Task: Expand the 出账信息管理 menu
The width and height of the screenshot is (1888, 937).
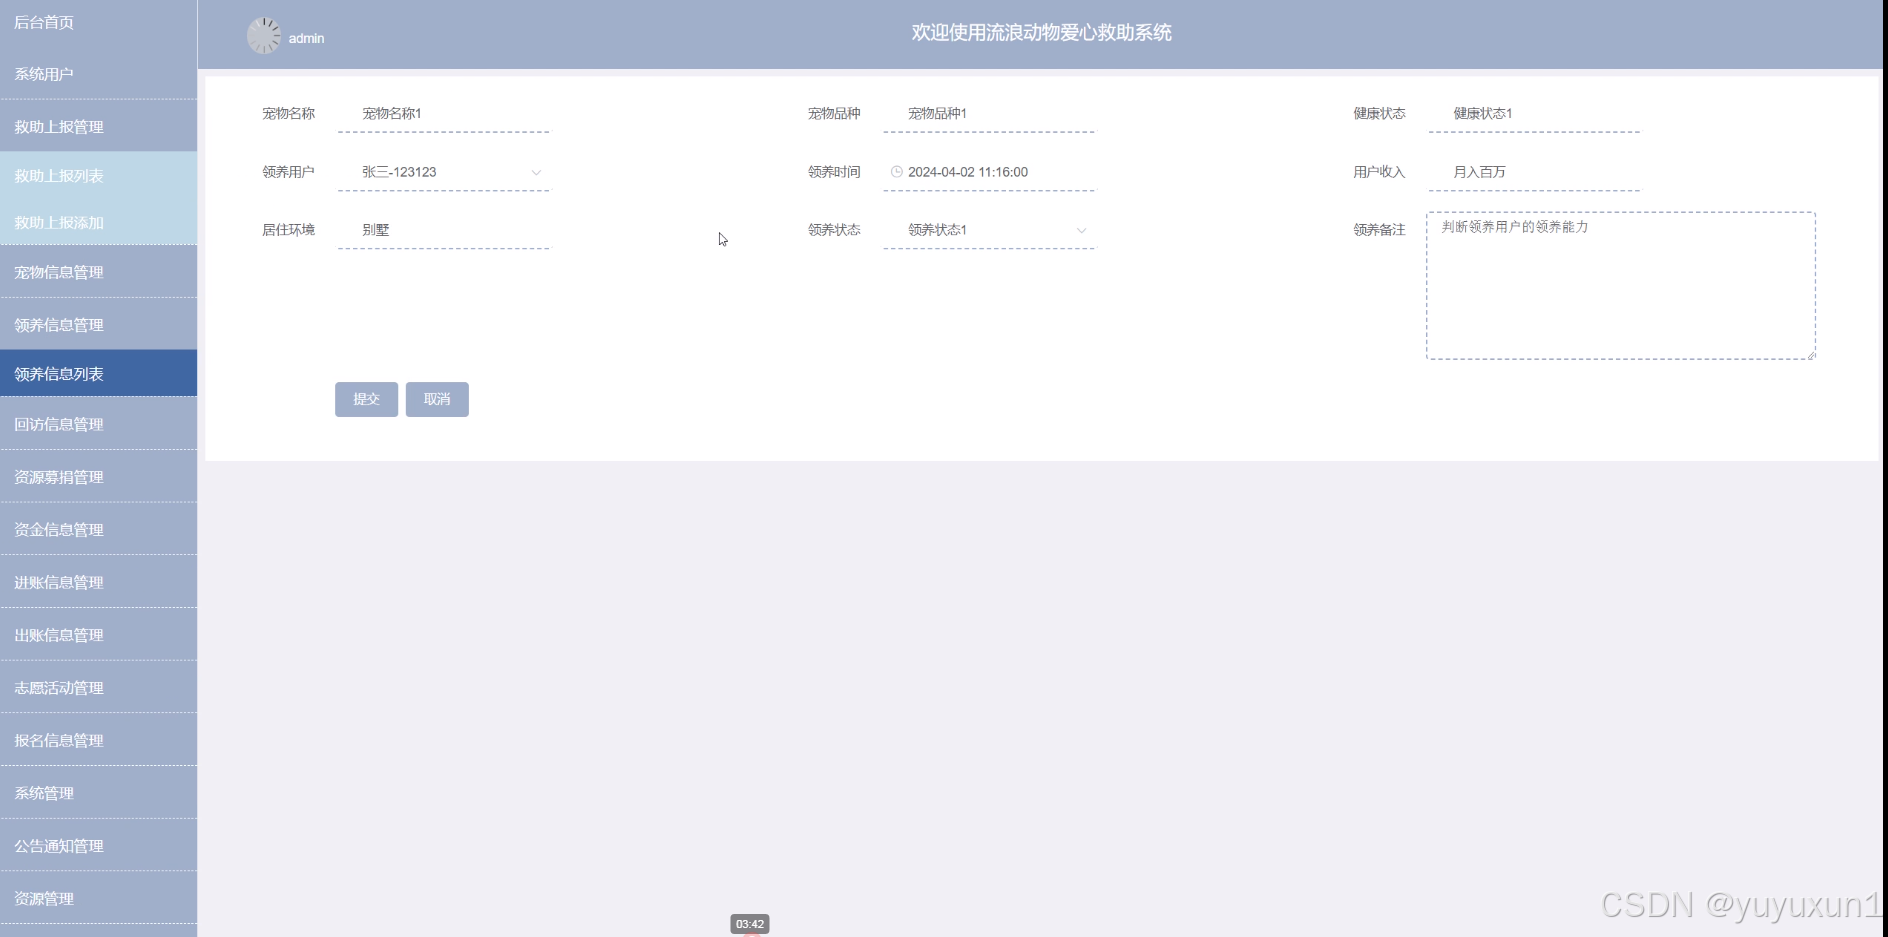Action: [98, 635]
